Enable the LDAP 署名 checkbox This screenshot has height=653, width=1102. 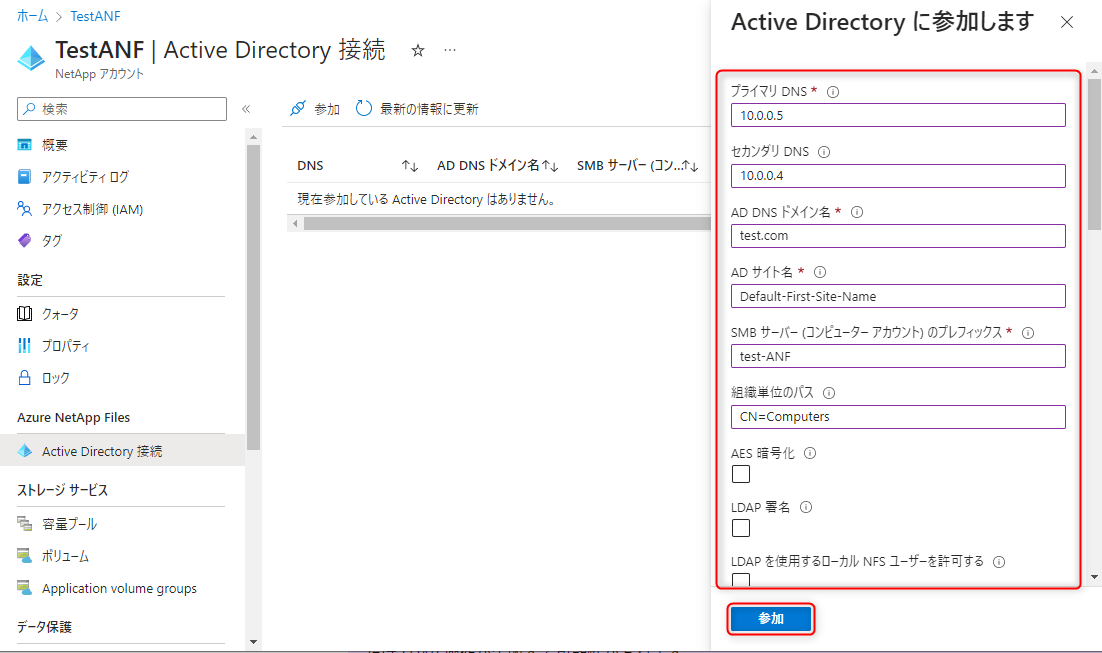click(741, 528)
